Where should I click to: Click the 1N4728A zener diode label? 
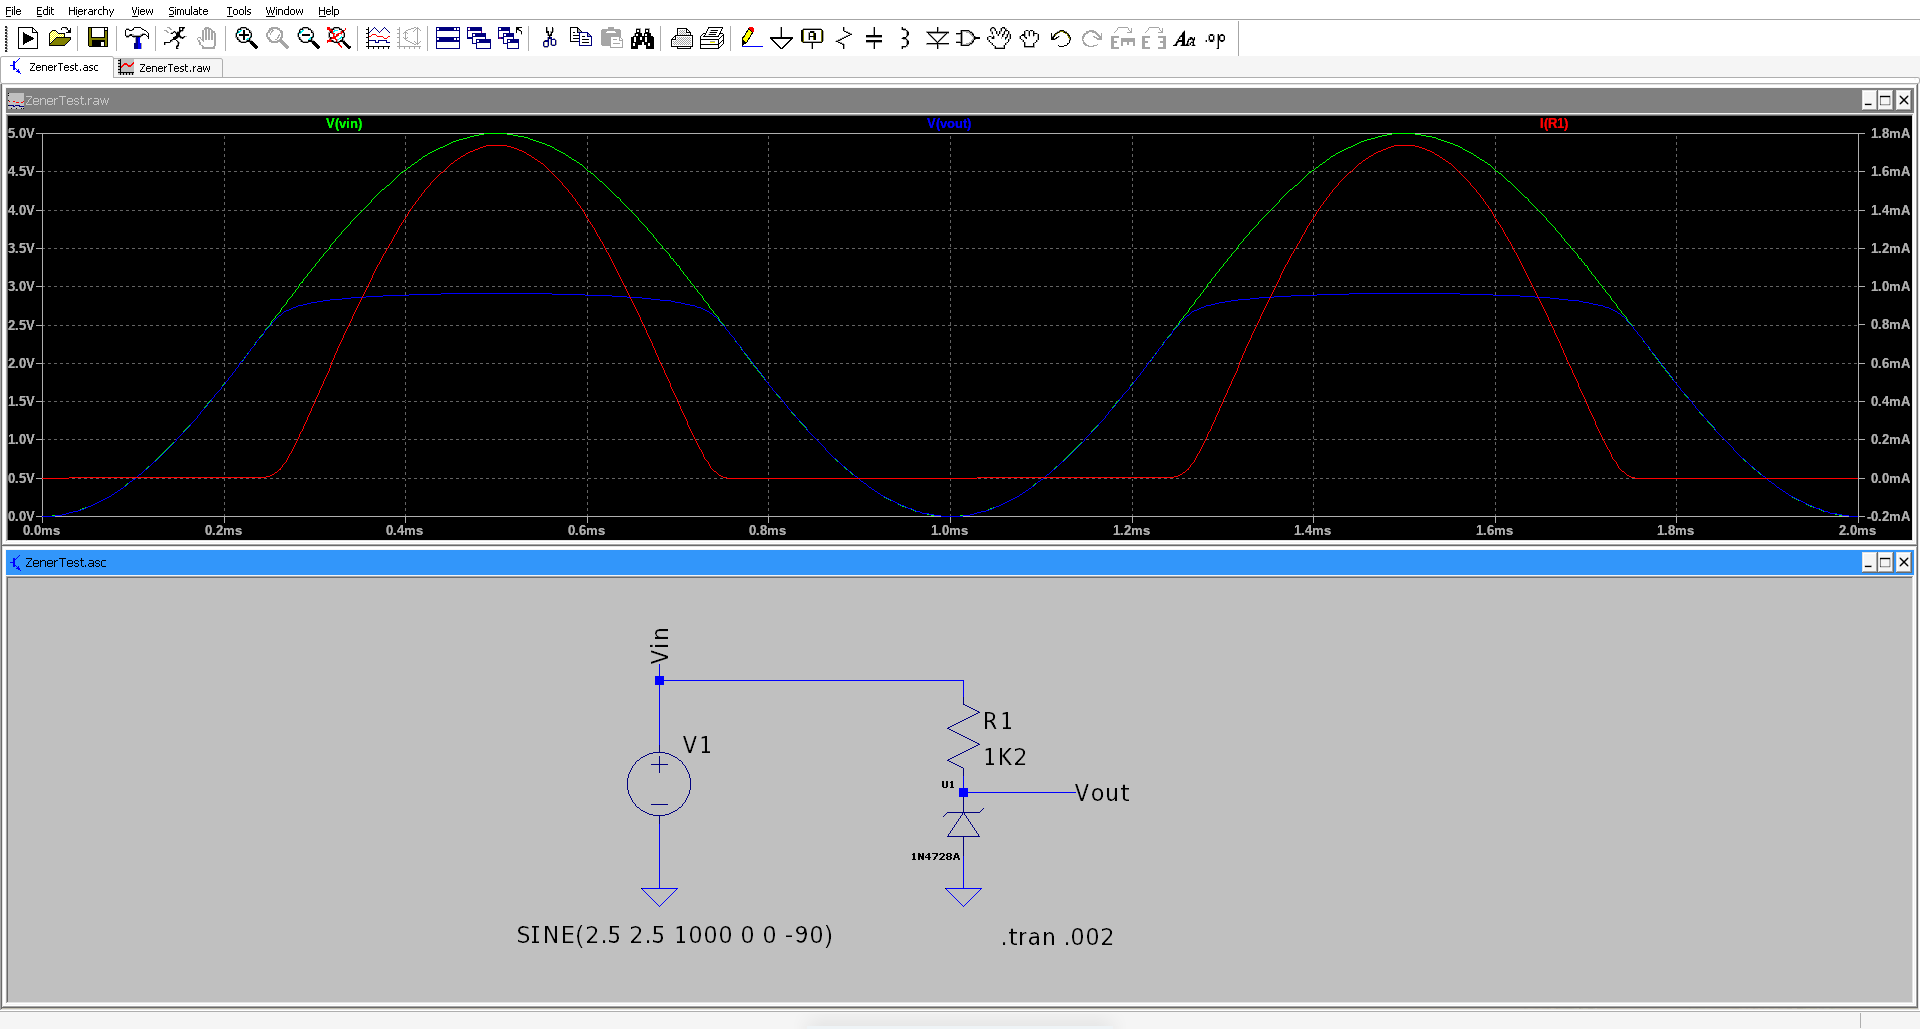pos(935,857)
